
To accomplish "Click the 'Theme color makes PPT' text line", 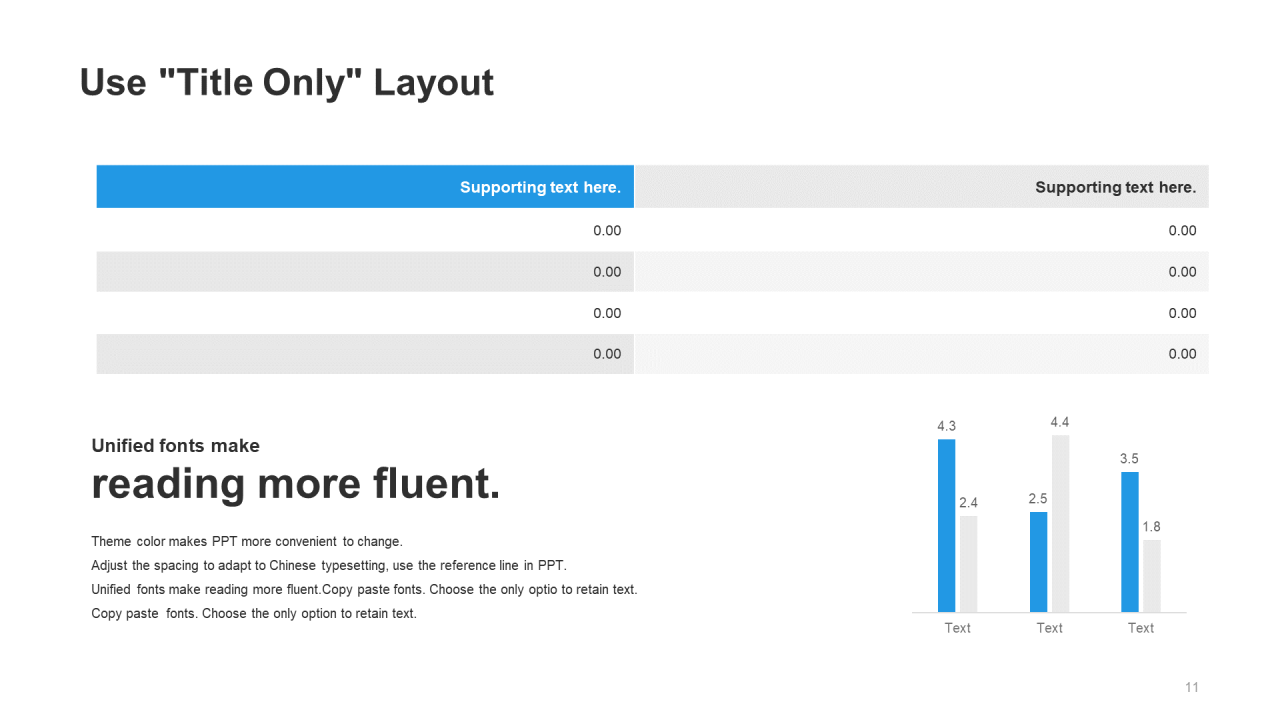I will click(247, 542).
